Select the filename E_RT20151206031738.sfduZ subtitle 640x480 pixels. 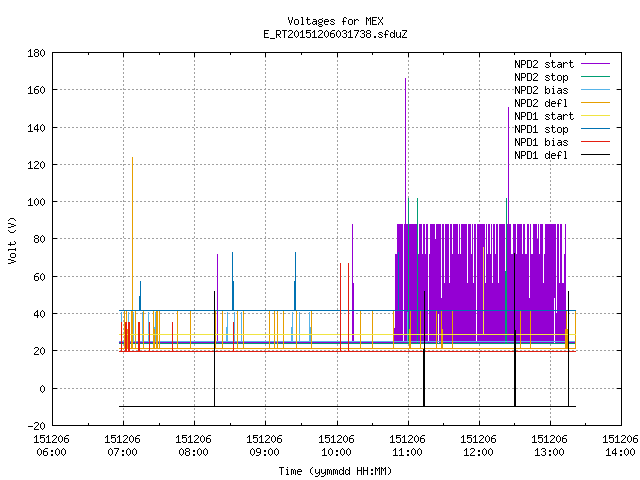click(x=335, y=34)
